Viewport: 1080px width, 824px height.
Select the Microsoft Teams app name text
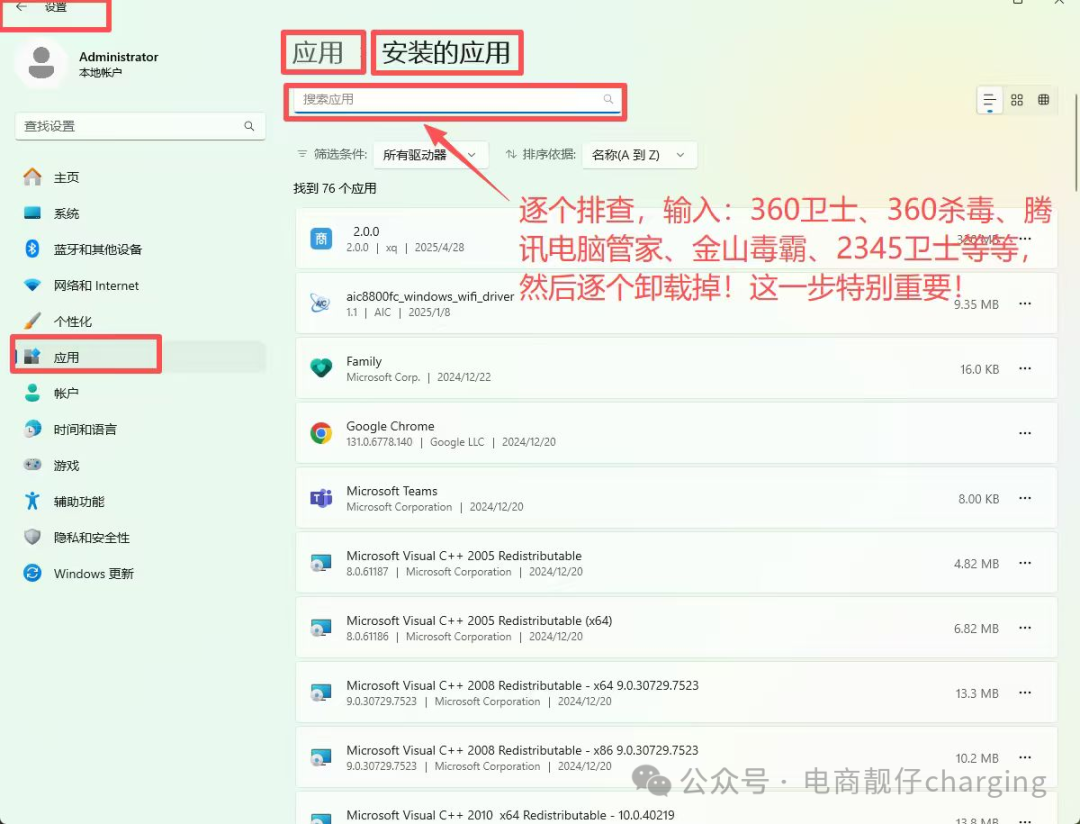[391, 491]
